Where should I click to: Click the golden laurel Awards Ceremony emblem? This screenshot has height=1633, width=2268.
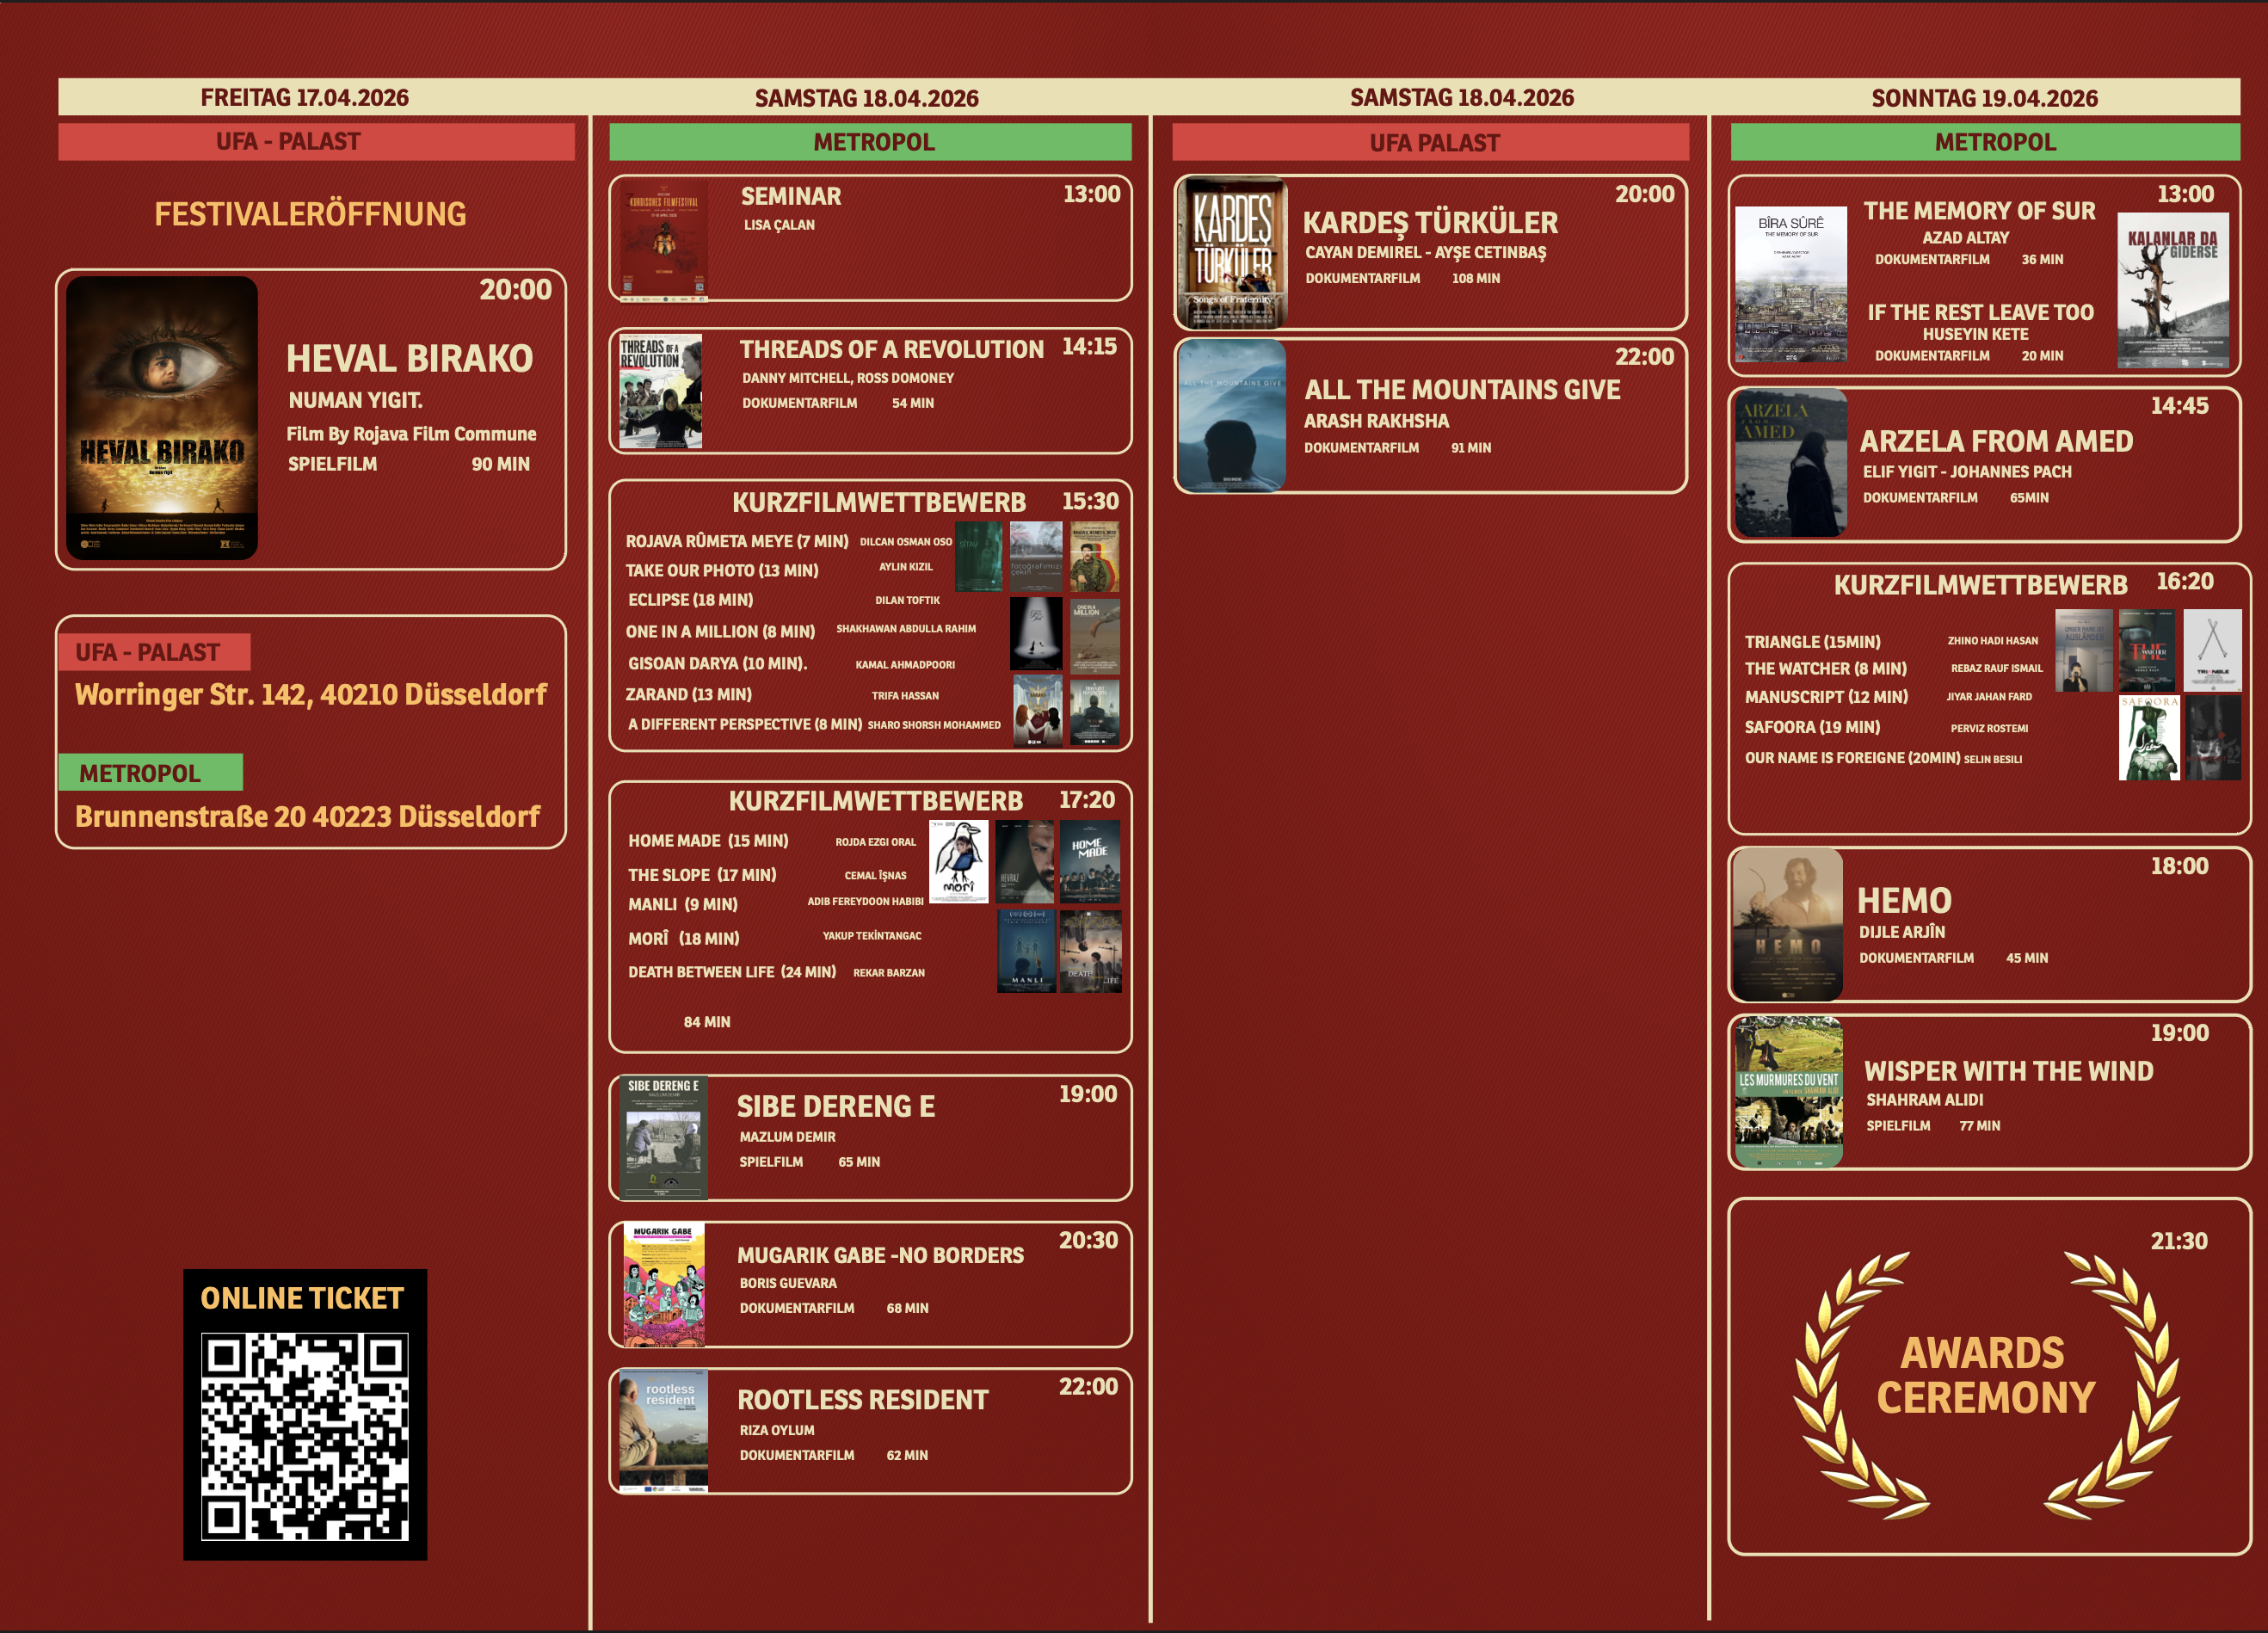[x=1985, y=1385]
